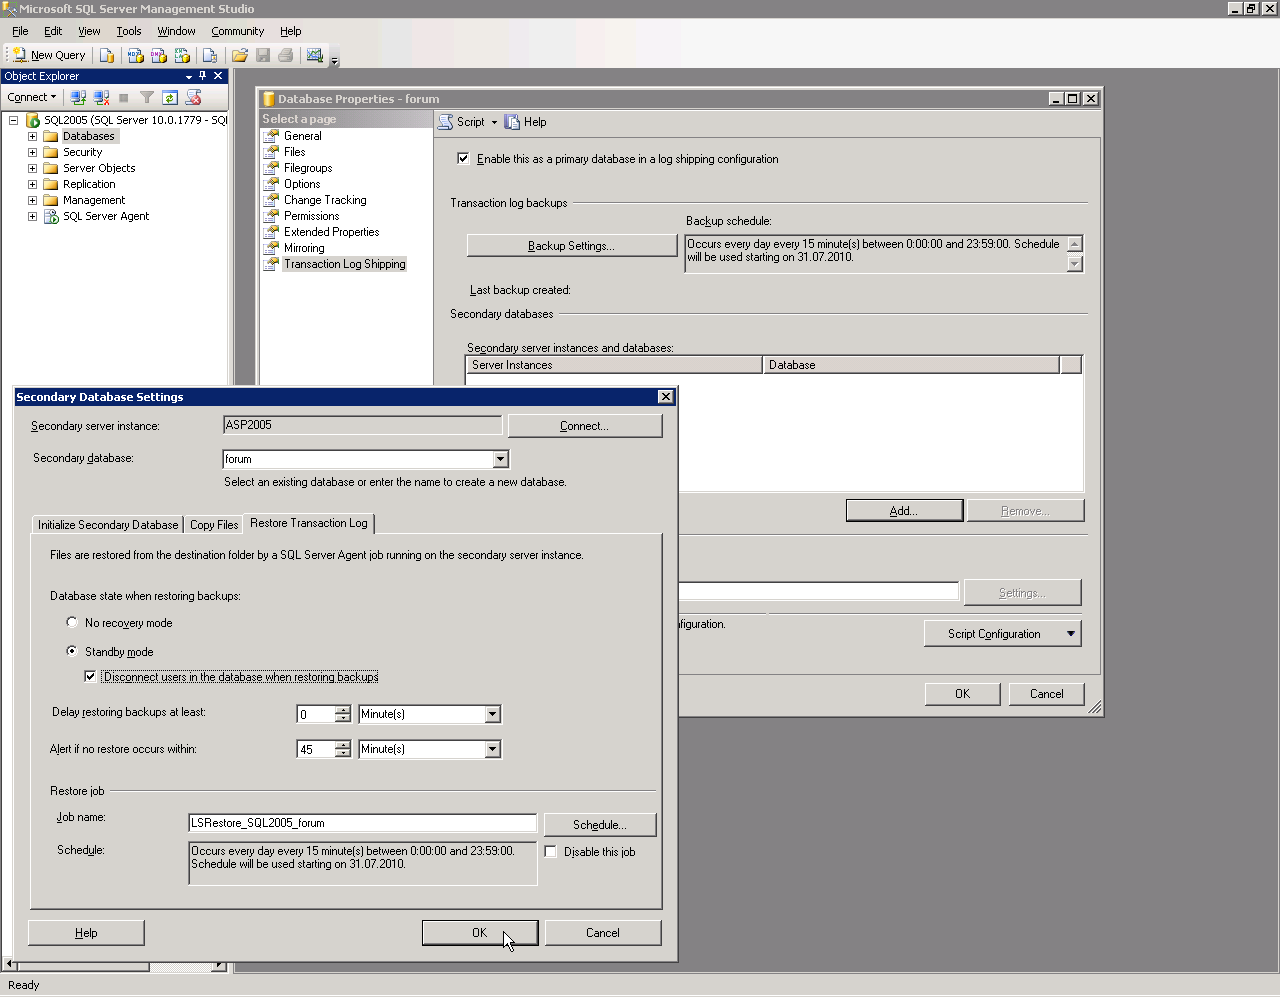Select Standby mode radio button
1280x997 pixels.
pos(72,651)
